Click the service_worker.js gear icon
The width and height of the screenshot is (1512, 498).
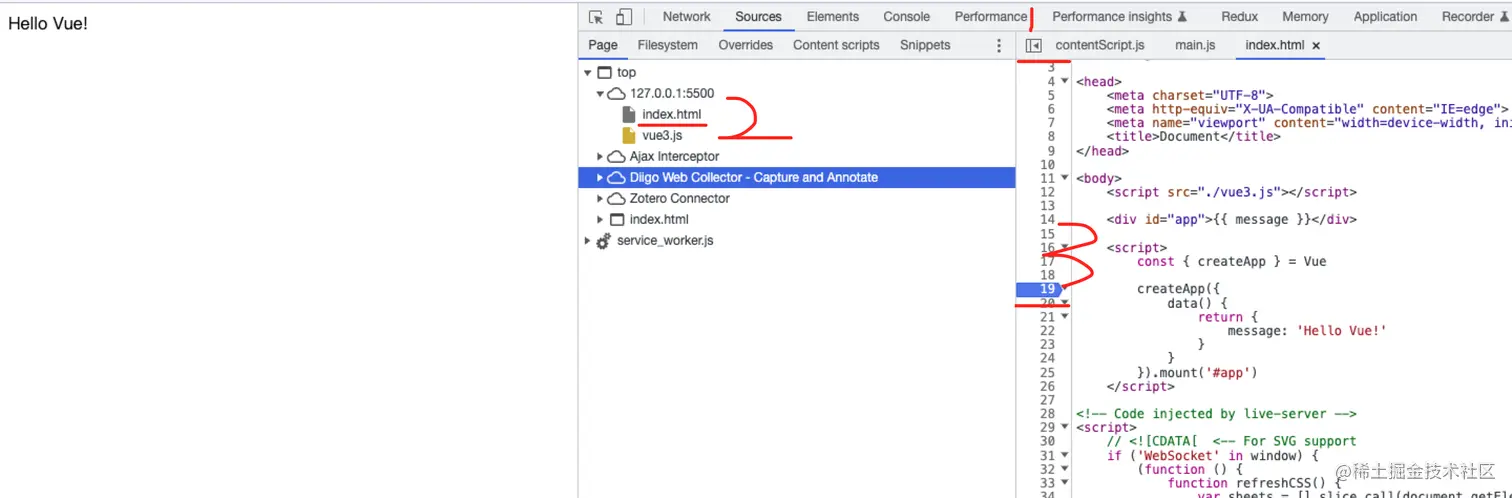click(603, 241)
